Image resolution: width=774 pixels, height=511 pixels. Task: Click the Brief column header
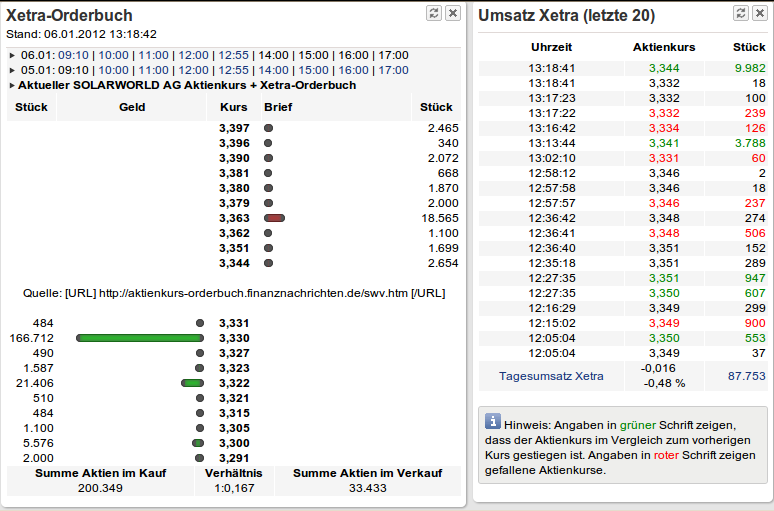(278, 107)
